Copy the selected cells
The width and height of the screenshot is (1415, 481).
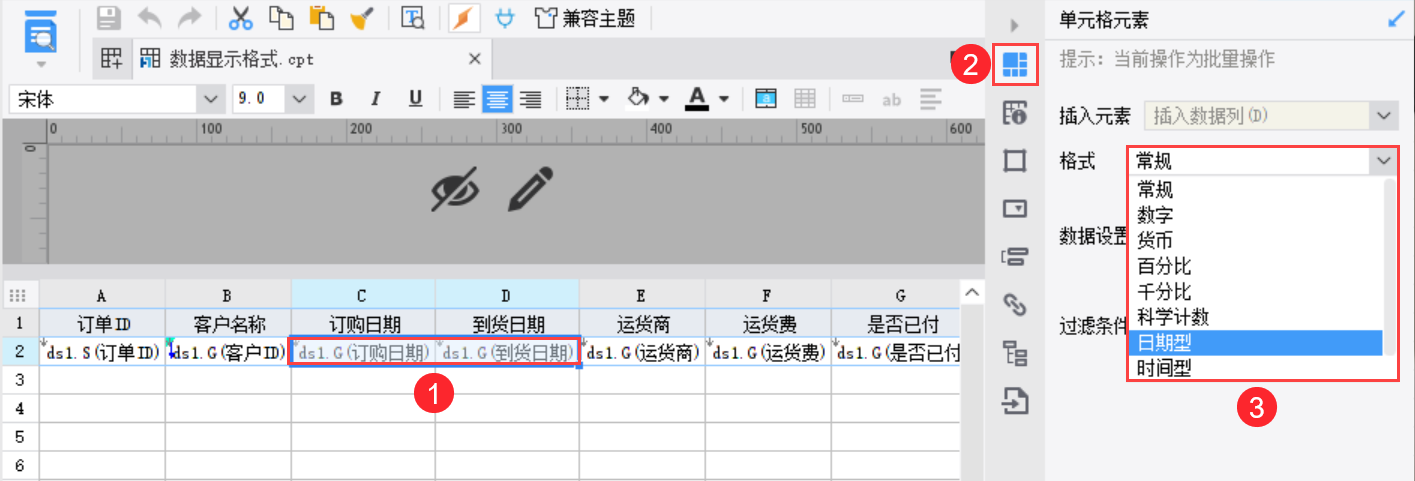tap(281, 17)
